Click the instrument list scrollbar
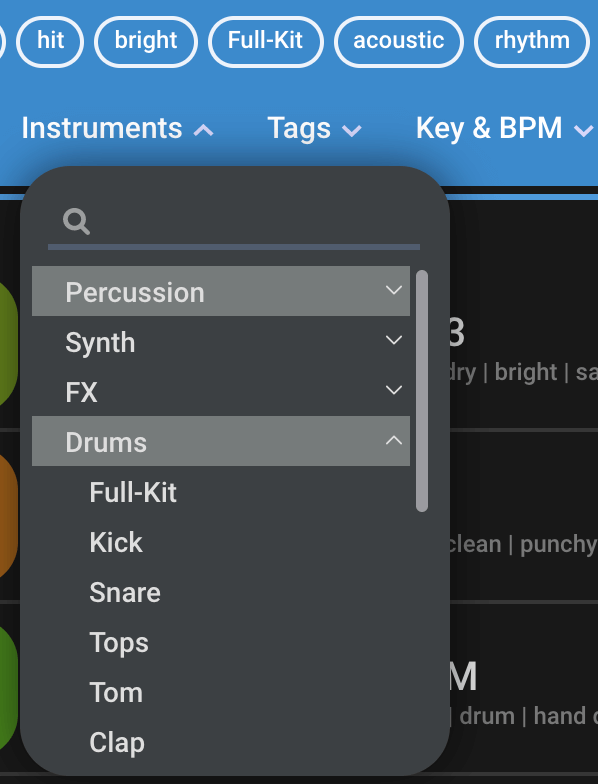The height and width of the screenshot is (784, 598). 422,391
